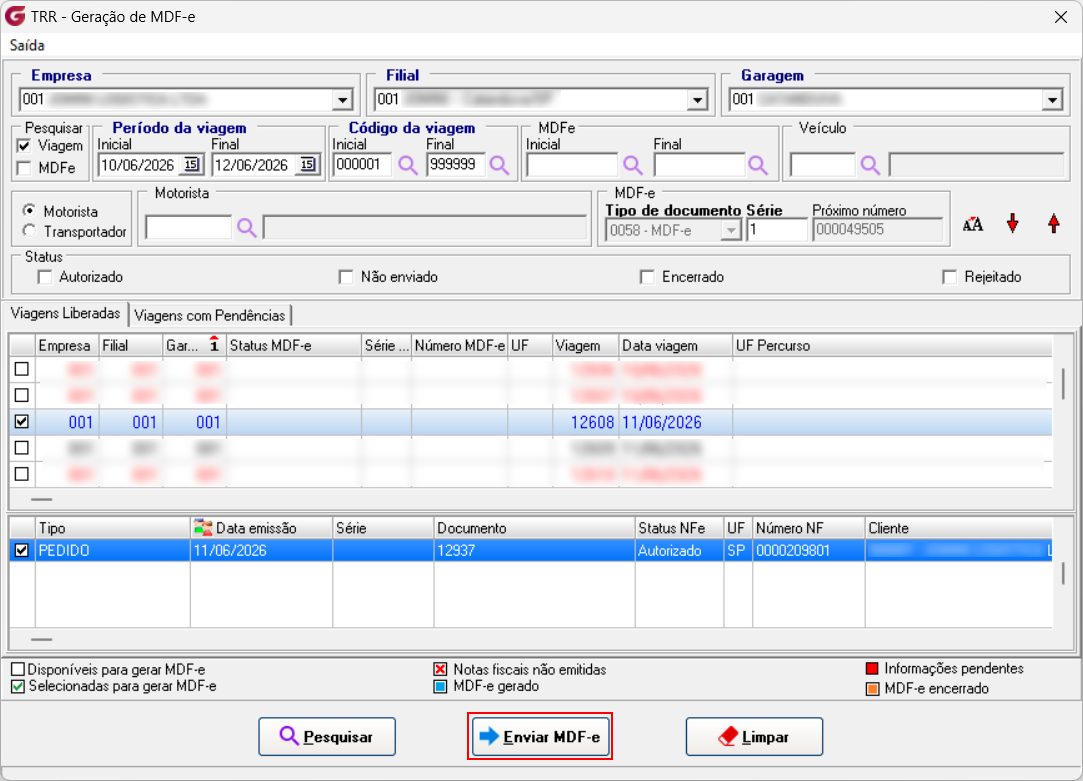Click the Autorizado status NFe cell

pyautogui.click(x=680, y=550)
